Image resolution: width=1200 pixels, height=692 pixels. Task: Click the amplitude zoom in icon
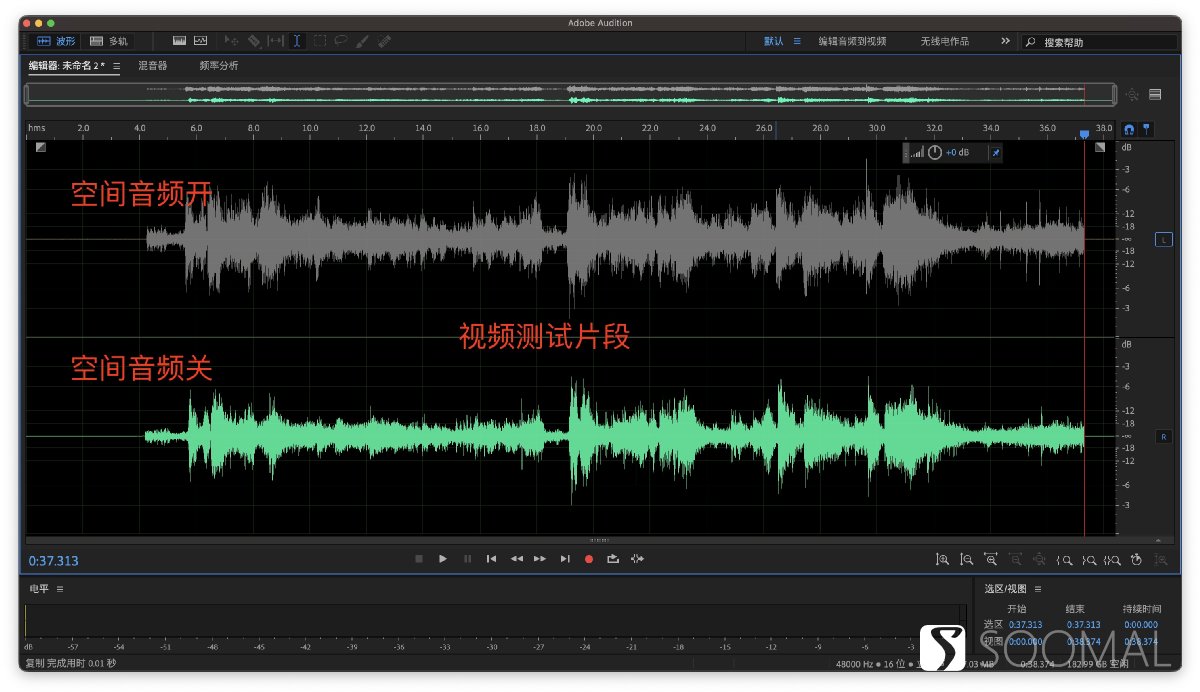pyautogui.click(x=943, y=559)
